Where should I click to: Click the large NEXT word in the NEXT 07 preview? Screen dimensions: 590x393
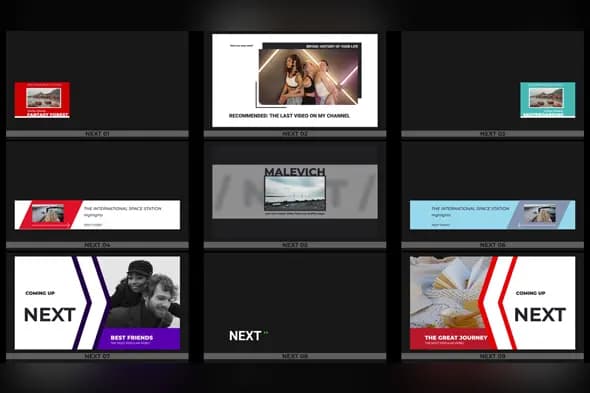tap(50, 315)
